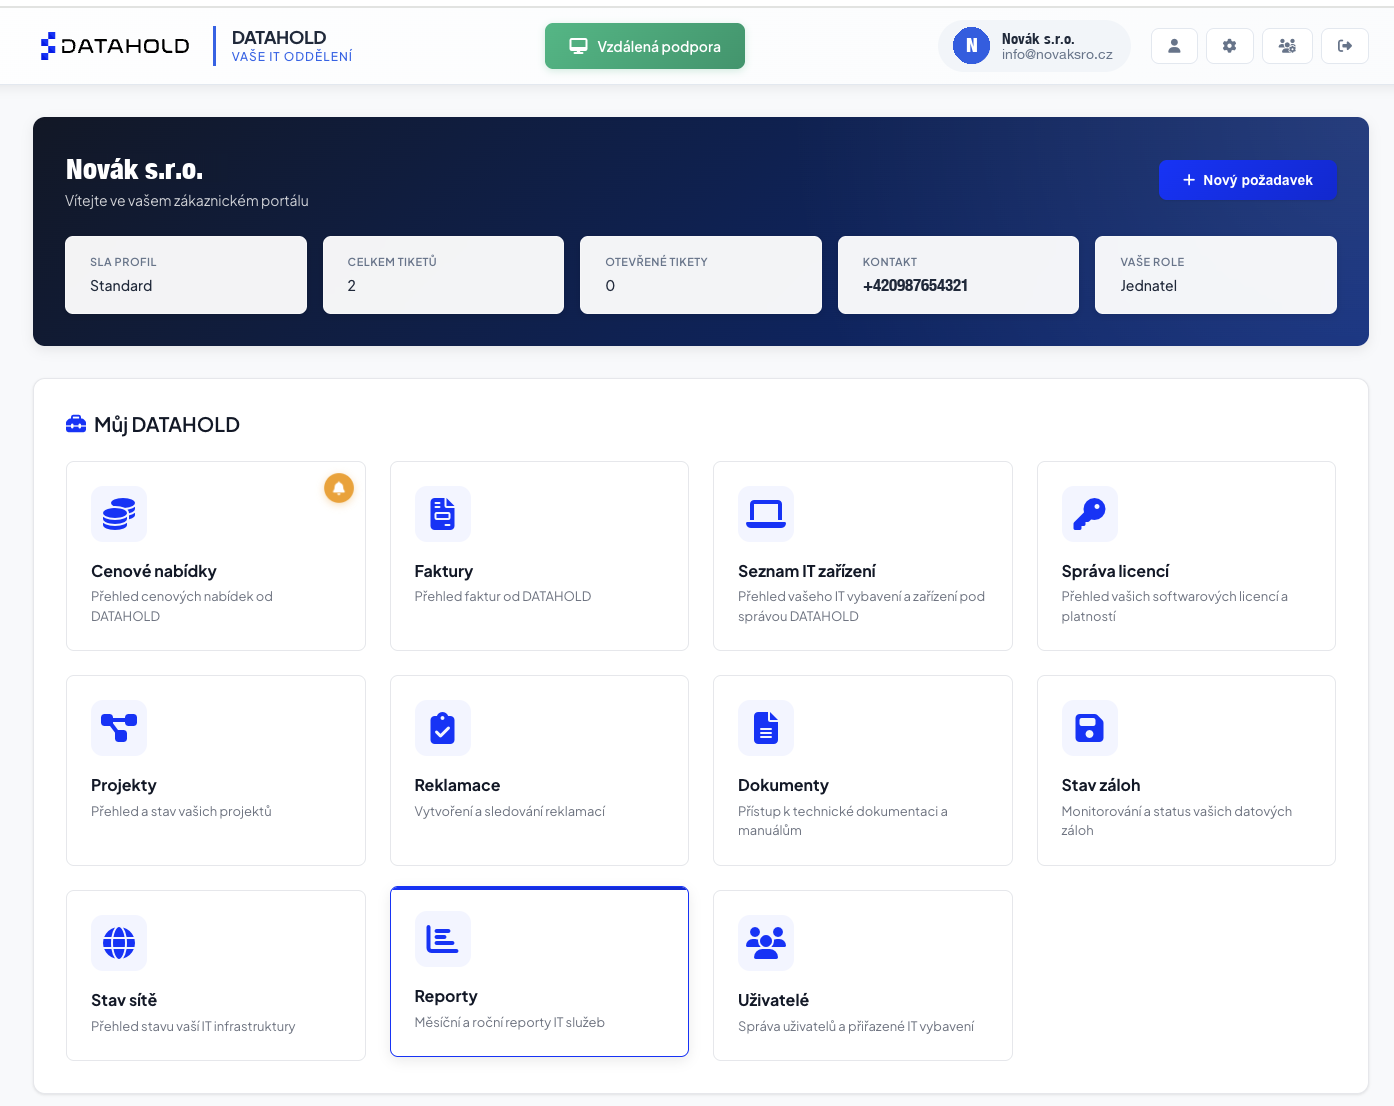This screenshot has width=1394, height=1106.
Task: Open the Uživatelé management card
Action: [863, 975]
